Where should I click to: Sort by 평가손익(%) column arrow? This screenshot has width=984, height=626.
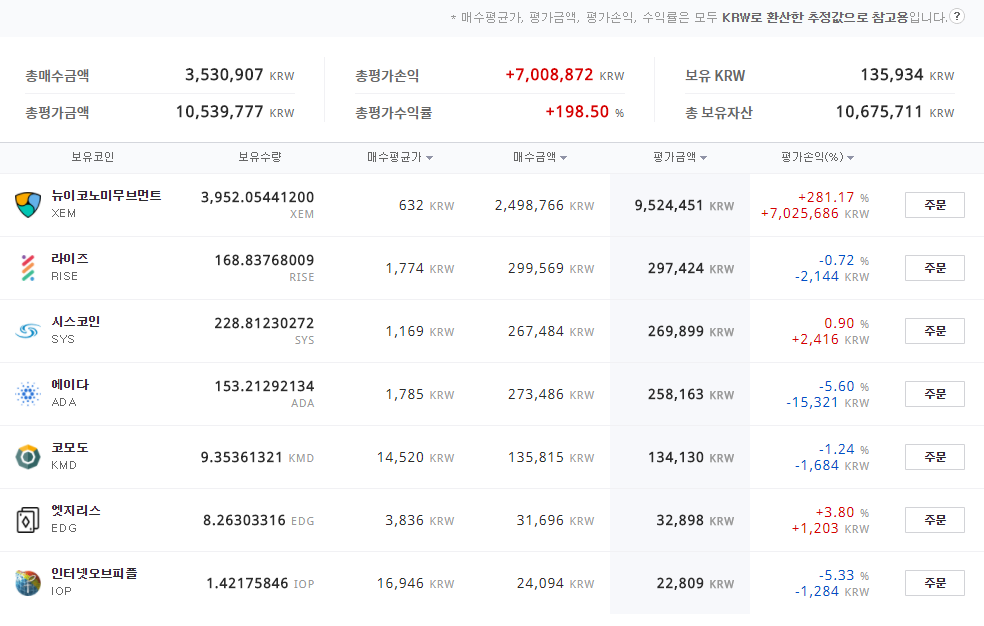tap(850, 158)
